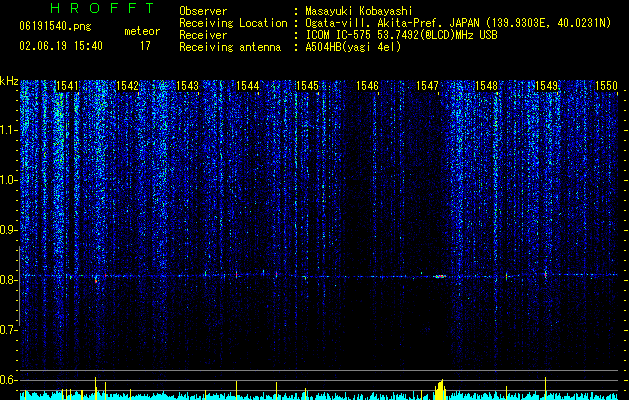Click the tall yellow peak cluster below 1547
The width and height of the screenshot is (629, 400).
click(440, 390)
